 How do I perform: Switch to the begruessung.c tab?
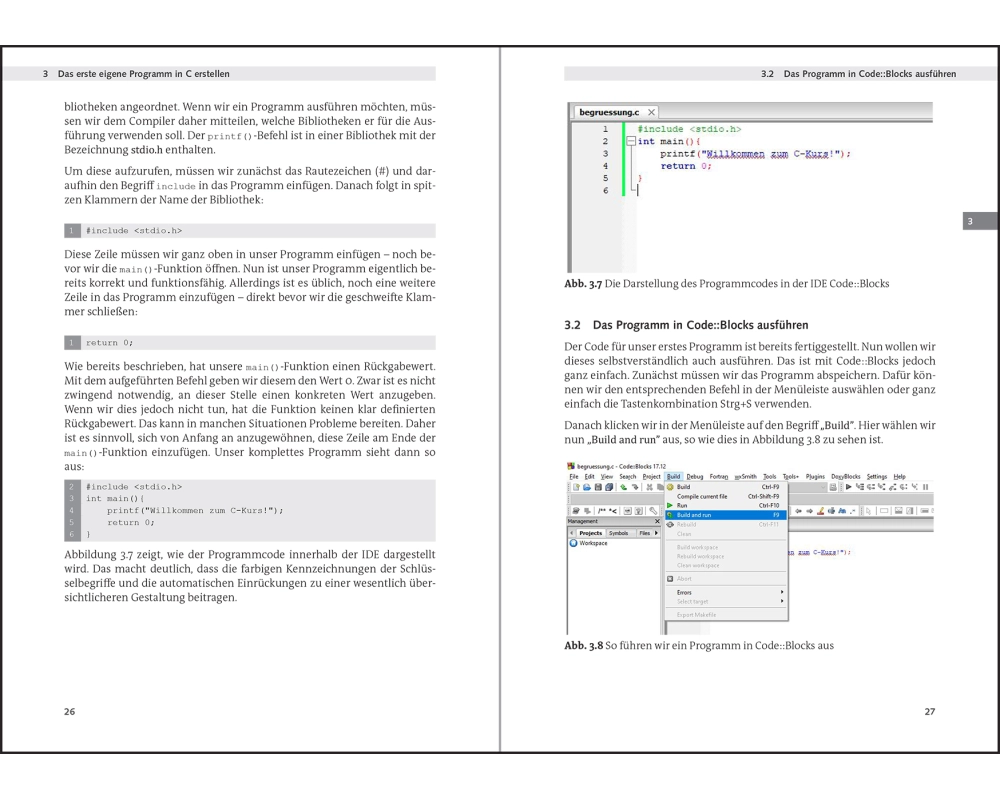click(x=610, y=113)
